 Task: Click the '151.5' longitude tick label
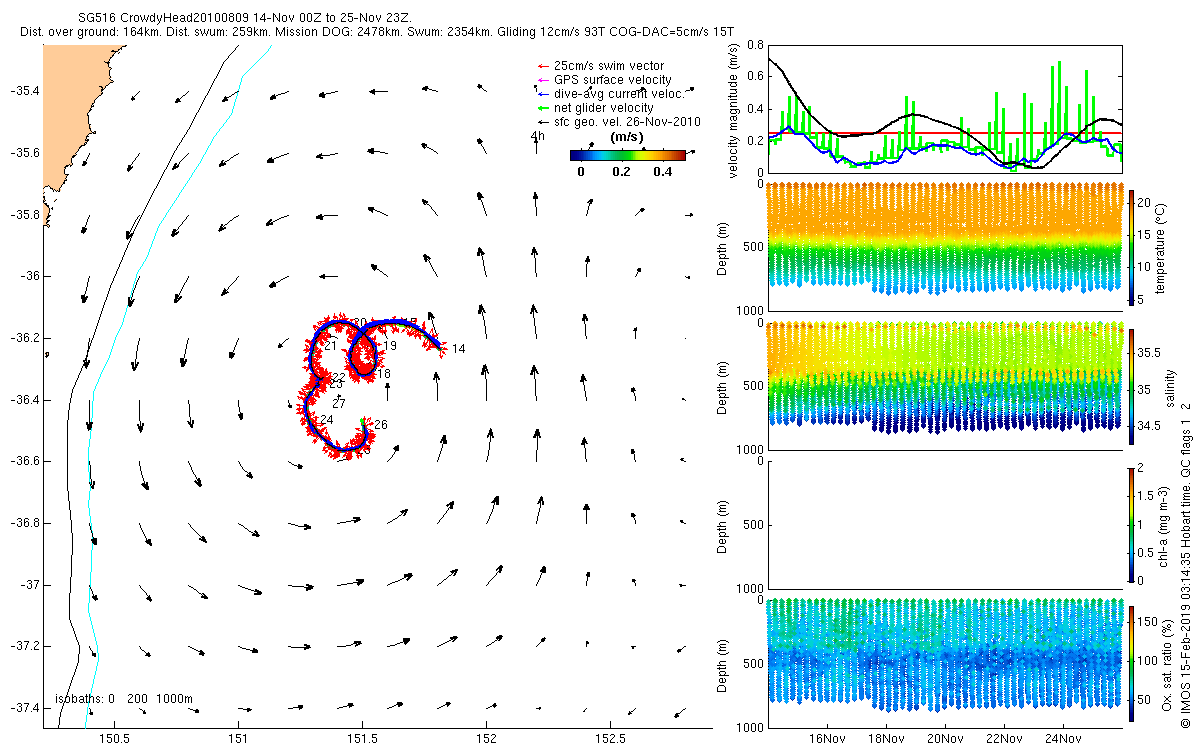pos(362,739)
